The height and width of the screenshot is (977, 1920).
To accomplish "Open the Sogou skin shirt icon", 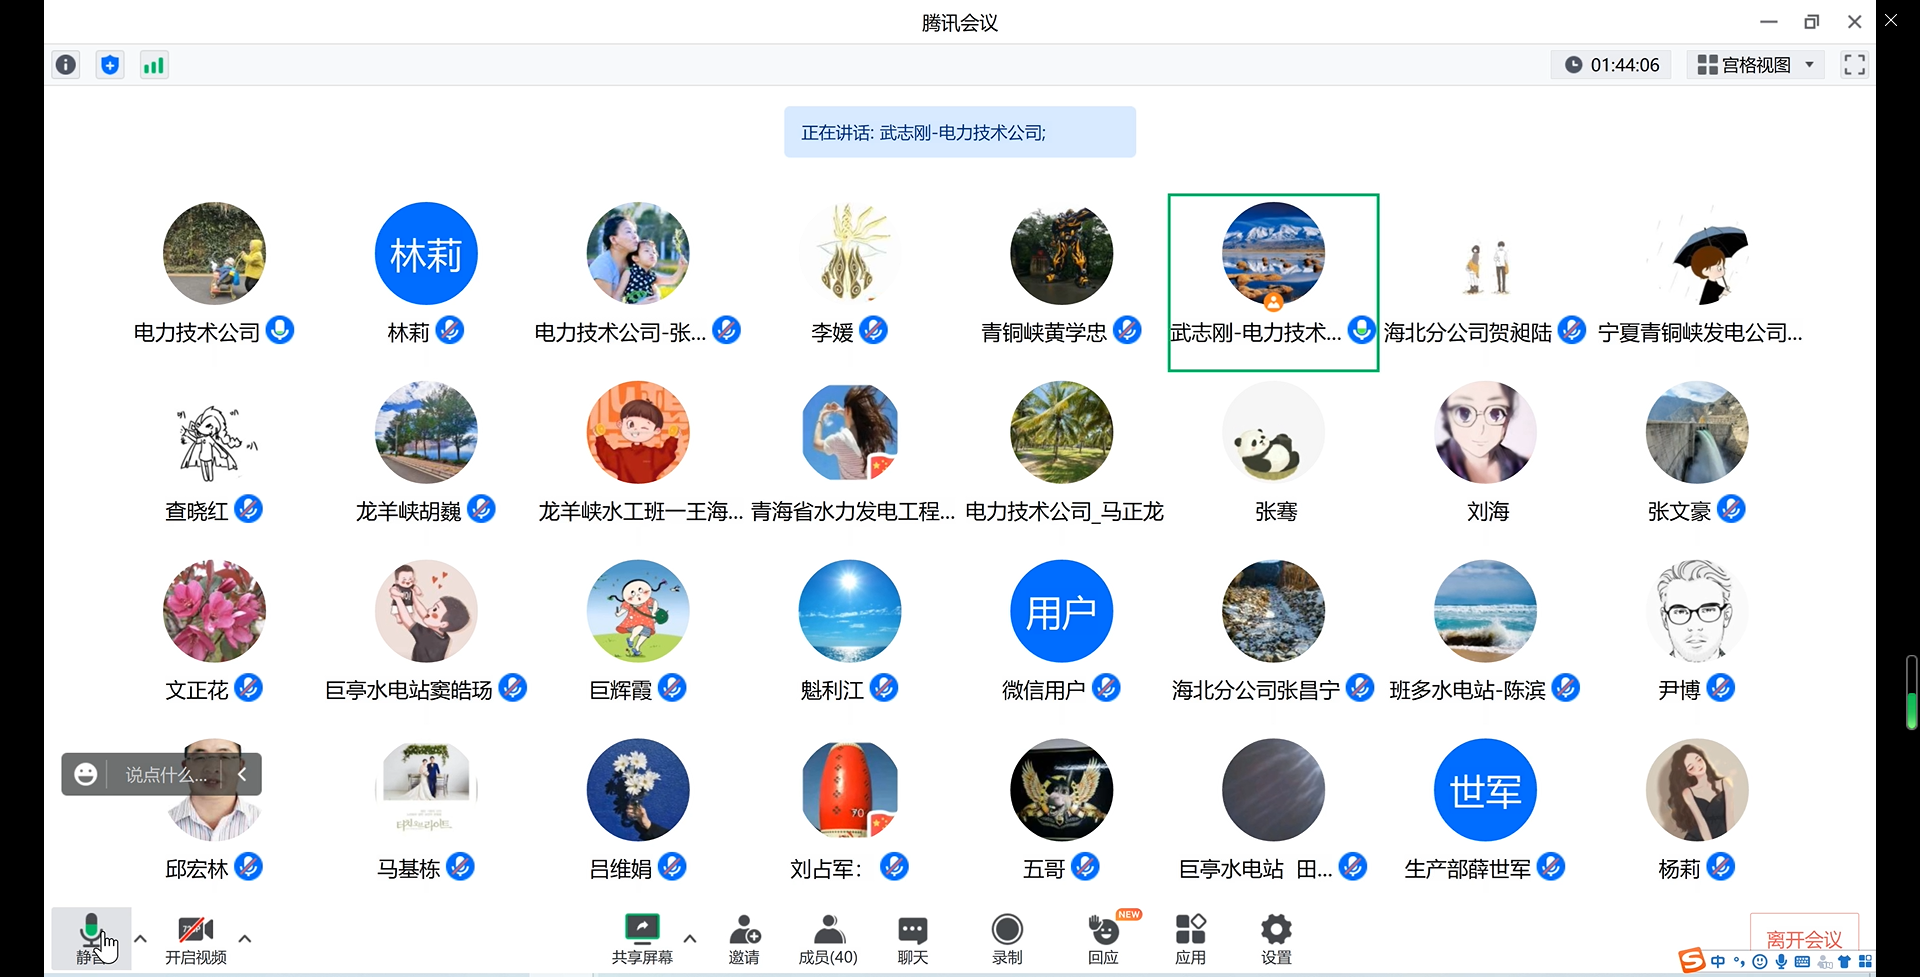I will point(1844,962).
